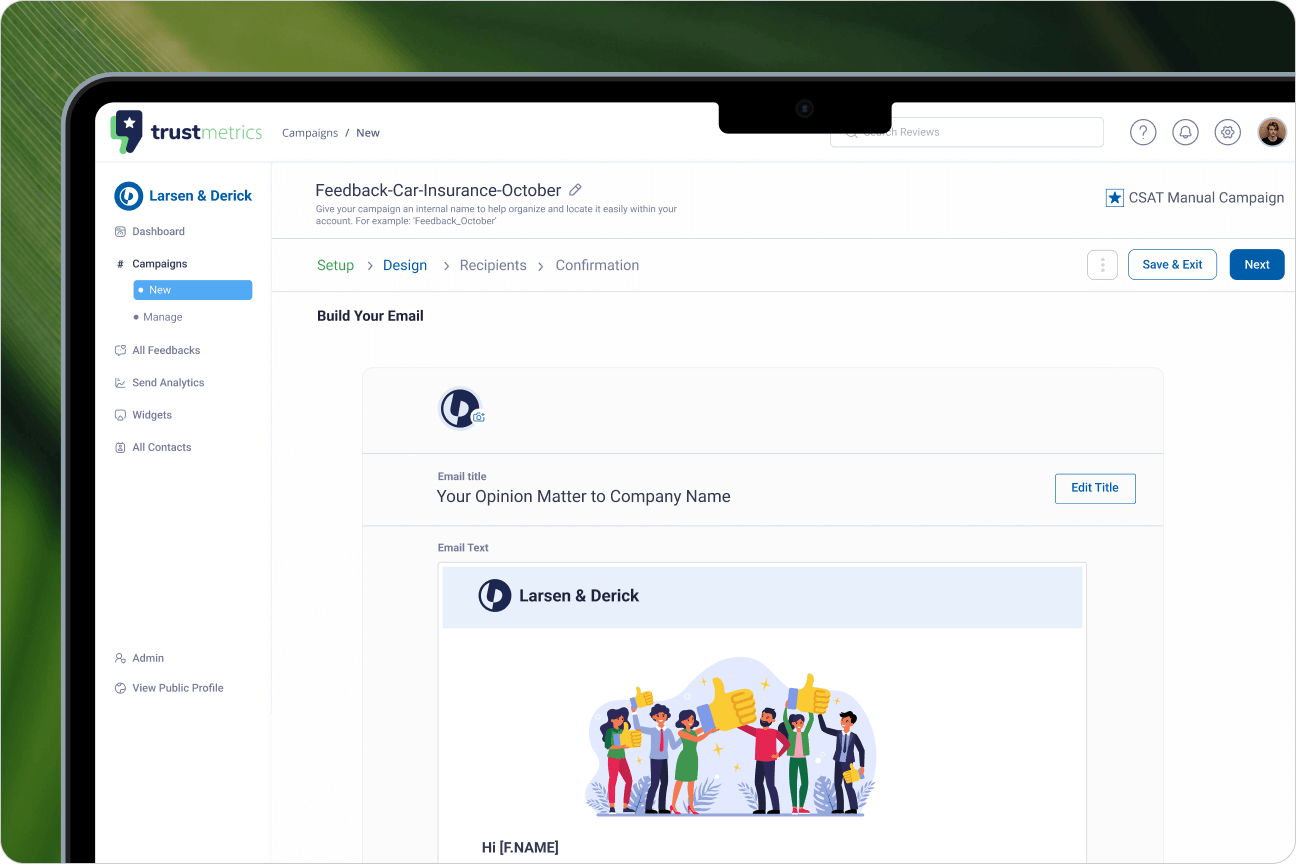Click the email title text Your Opinion Matter

[x=584, y=497]
